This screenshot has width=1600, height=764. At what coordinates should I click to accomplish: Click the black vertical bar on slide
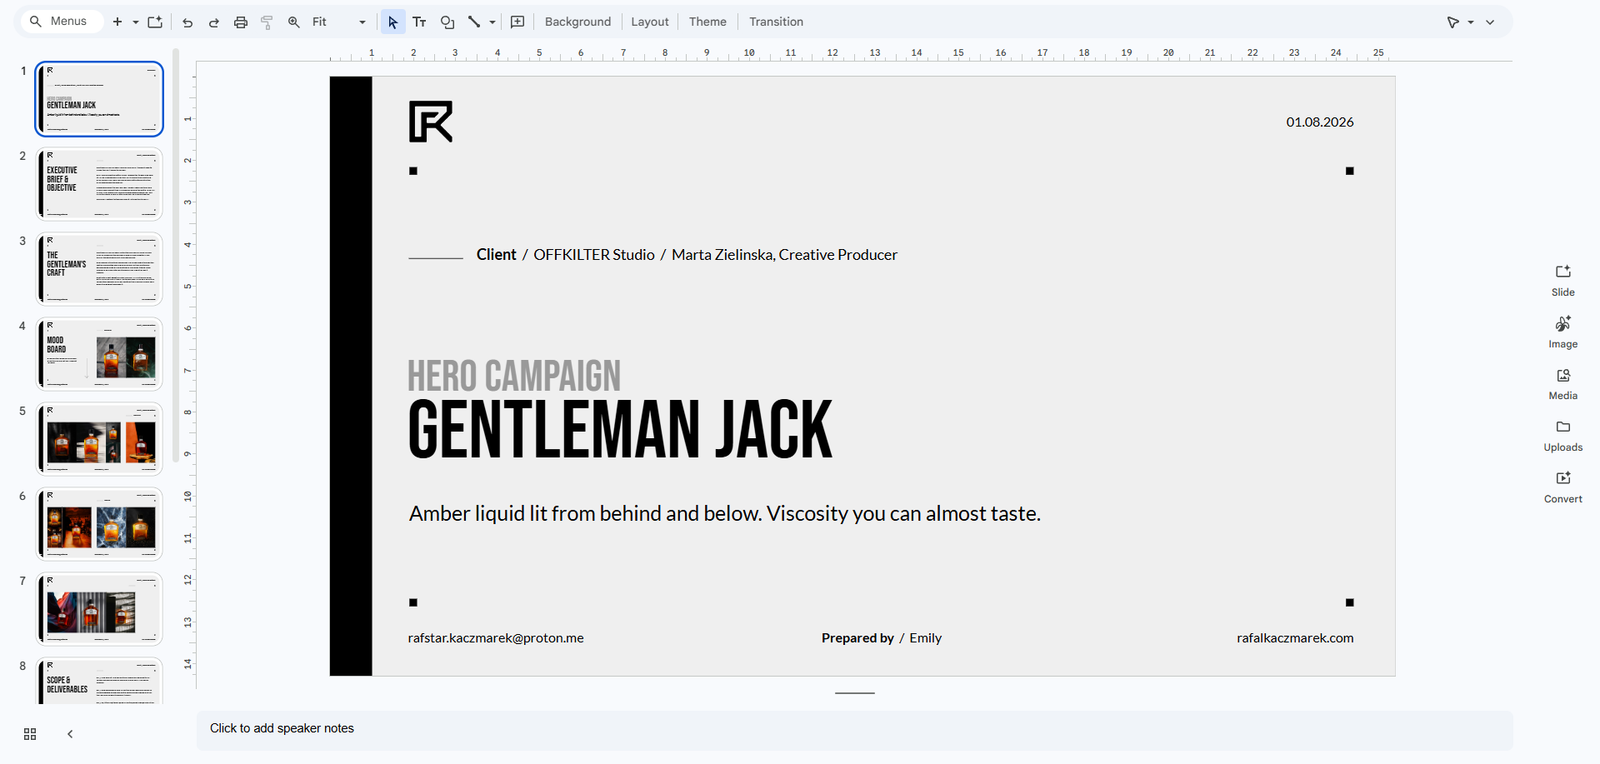click(x=351, y=376)
